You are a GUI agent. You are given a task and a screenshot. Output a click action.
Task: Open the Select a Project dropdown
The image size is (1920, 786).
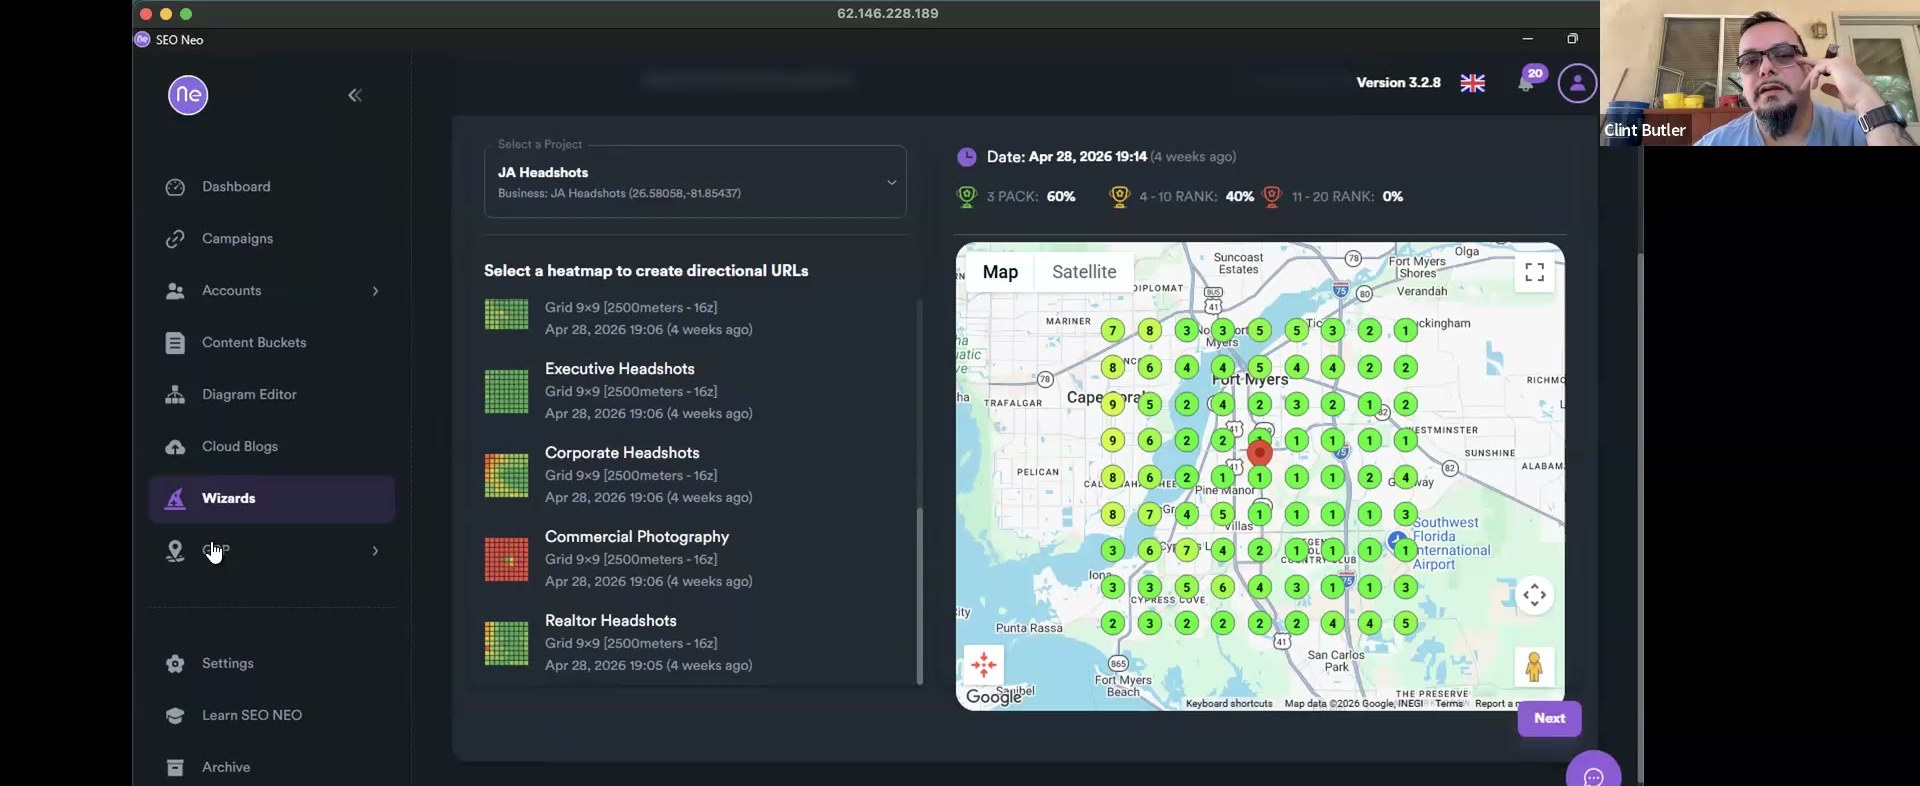tap(695, 182)
